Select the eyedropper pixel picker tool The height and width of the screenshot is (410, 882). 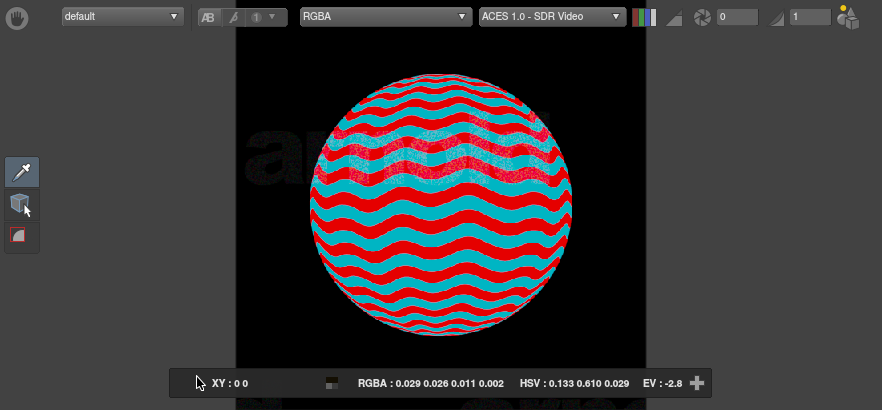[22, 172]
